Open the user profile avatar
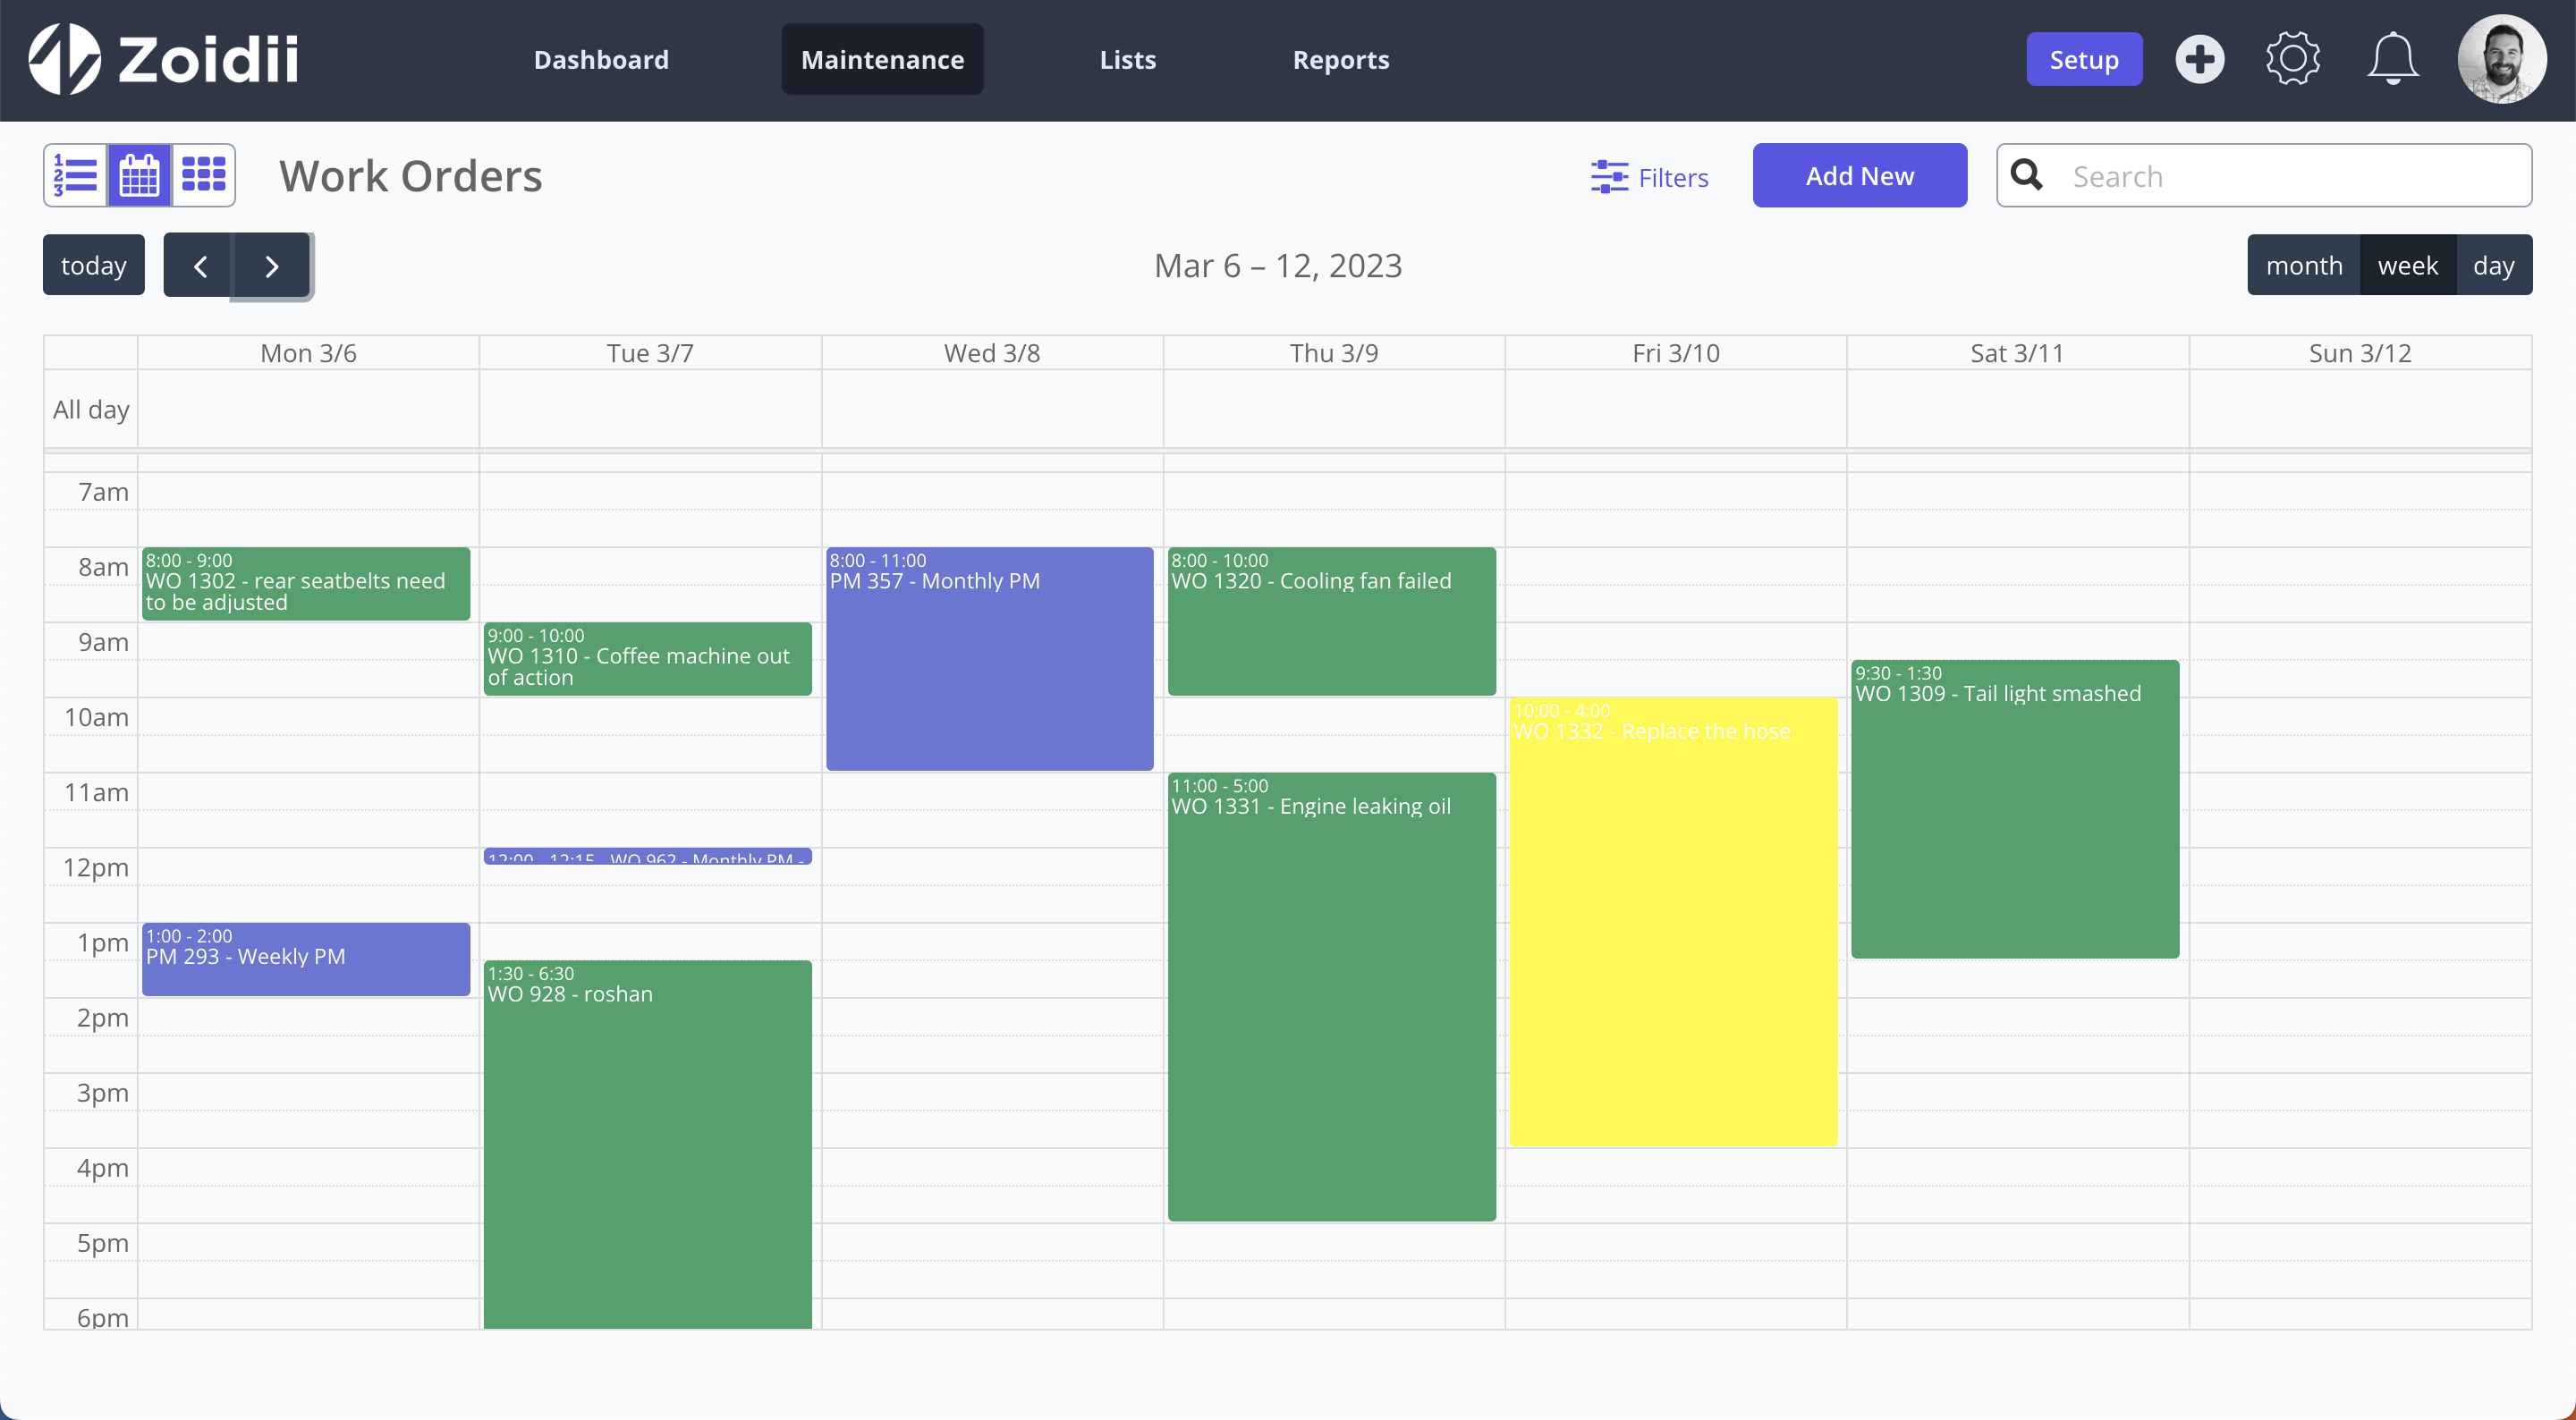Screen dimensions: 2576x1420 pyautogui.click(x=2501, y=60)
